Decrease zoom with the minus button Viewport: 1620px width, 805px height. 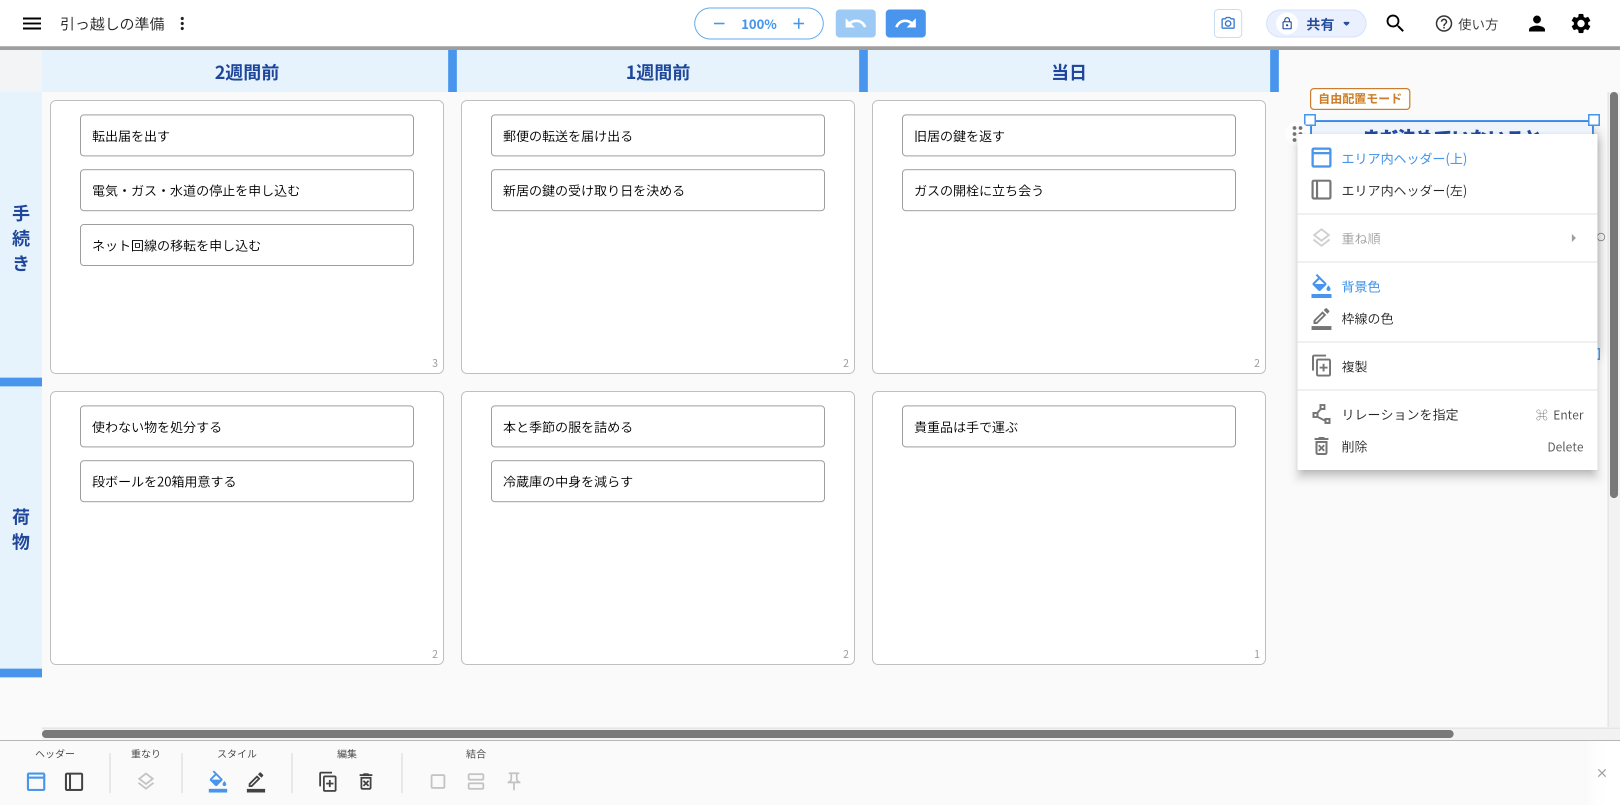click(x=719, y=24)
